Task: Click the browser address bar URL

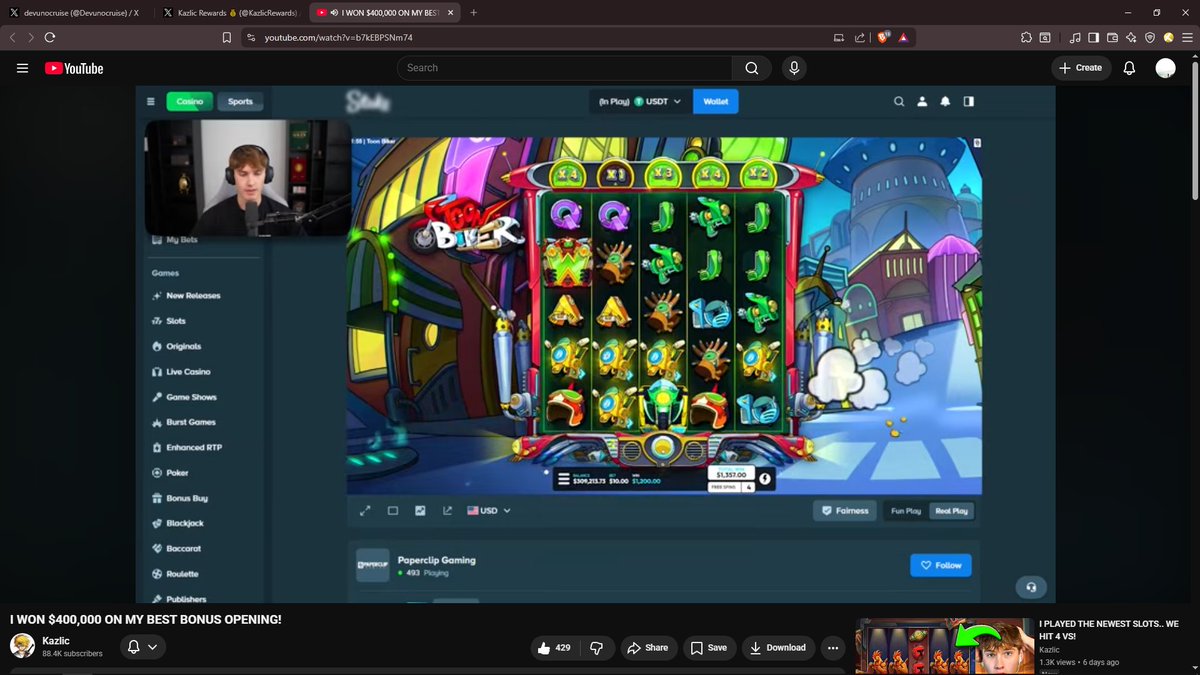Action: tap(338, 37)
